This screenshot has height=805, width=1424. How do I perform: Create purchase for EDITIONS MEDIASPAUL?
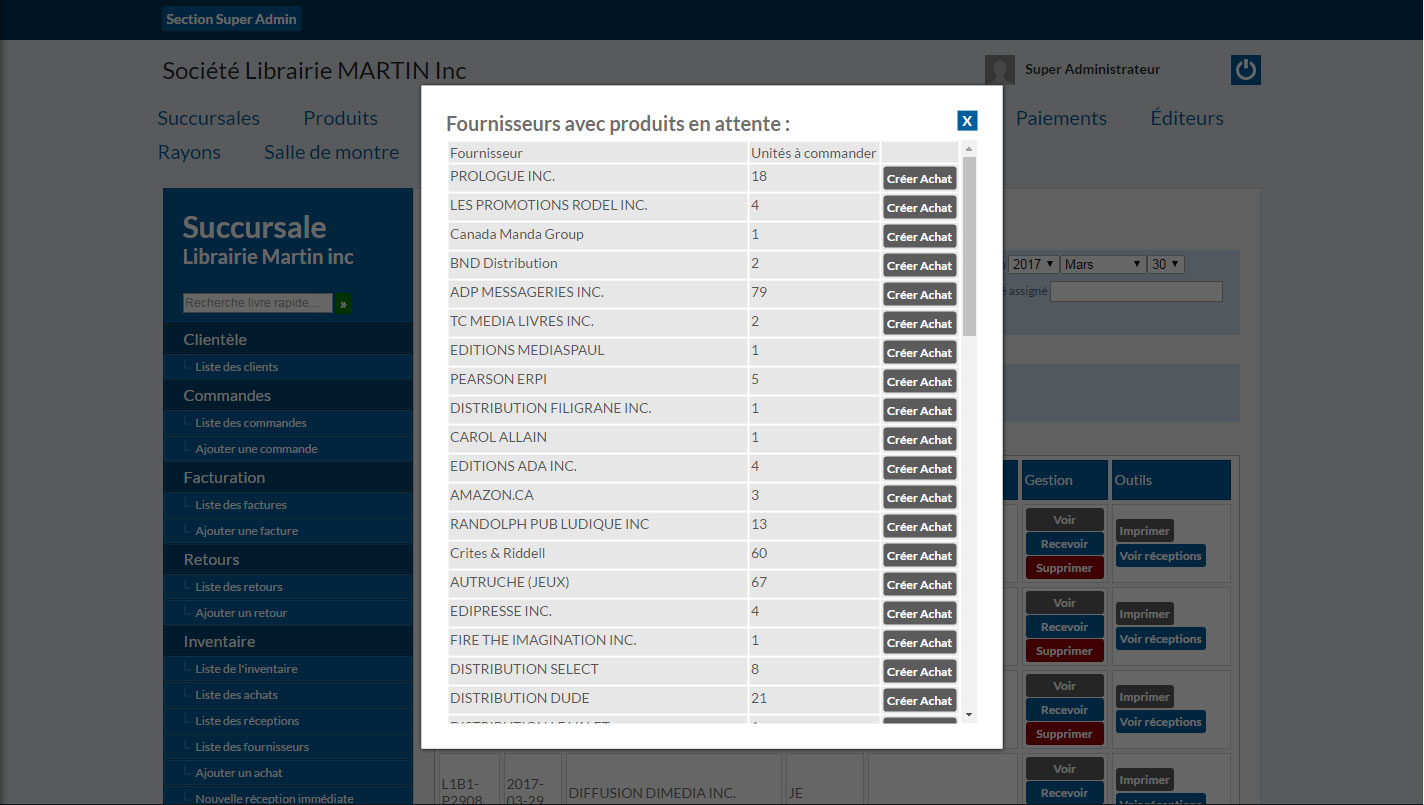coord(919,353)
